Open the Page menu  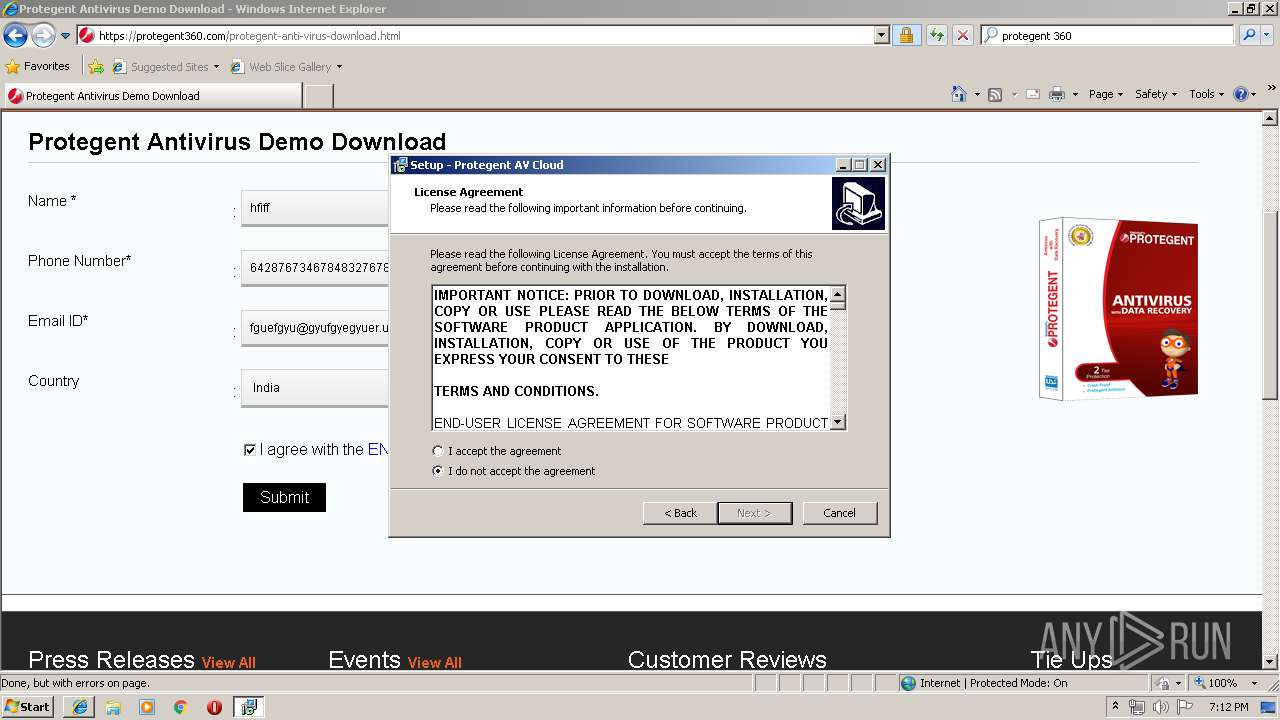(1105, 94)
